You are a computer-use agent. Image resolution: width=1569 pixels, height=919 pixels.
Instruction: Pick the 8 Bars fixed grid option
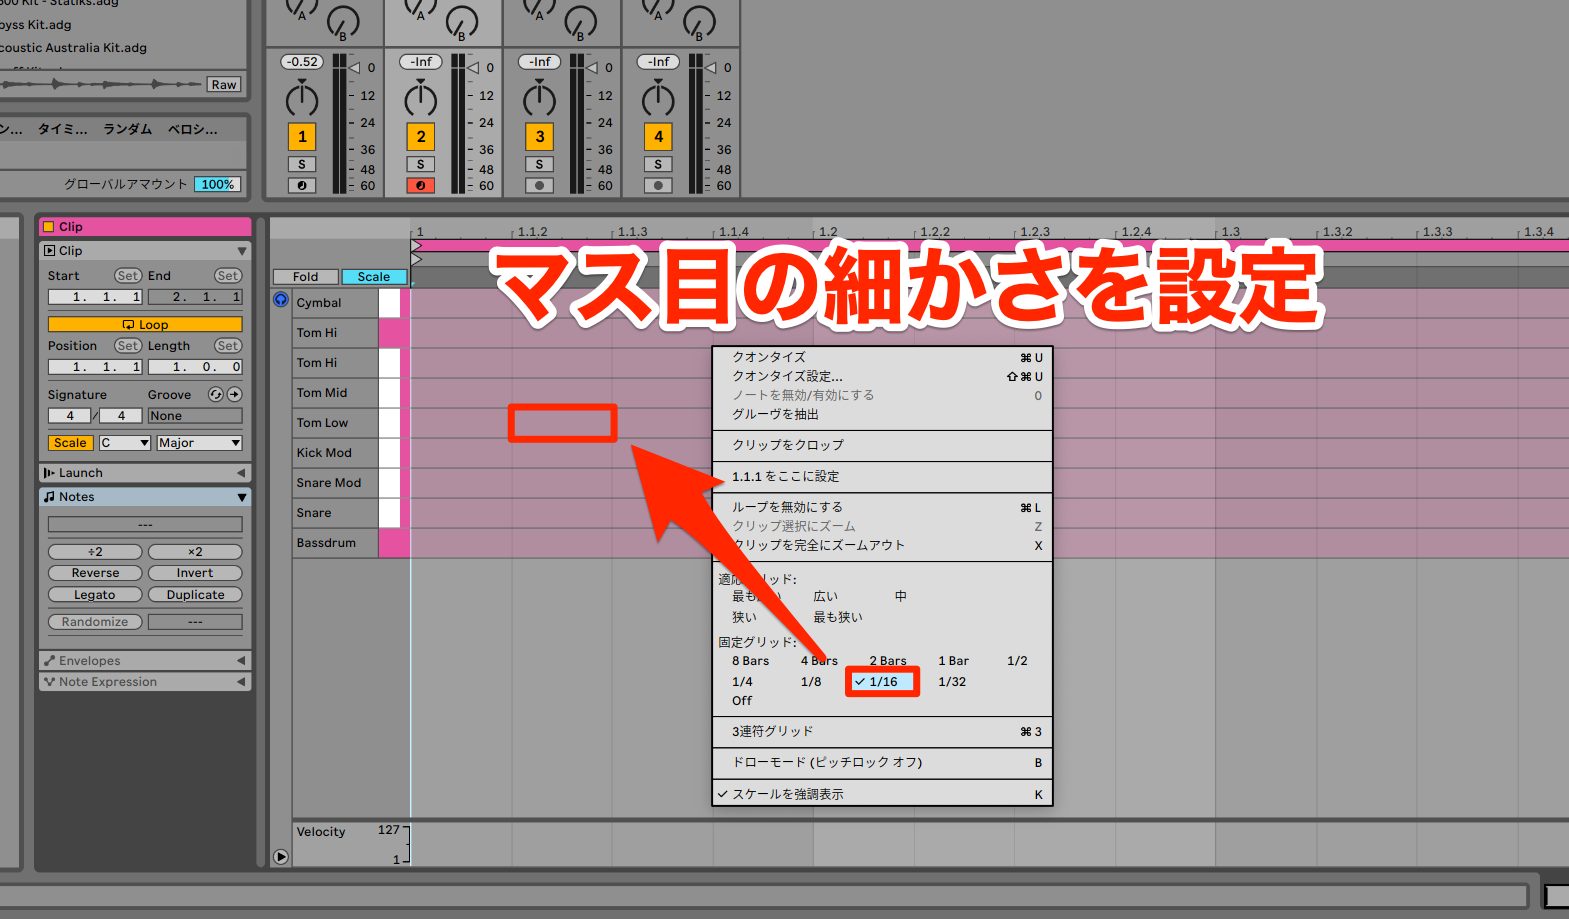tap(750, 661)
